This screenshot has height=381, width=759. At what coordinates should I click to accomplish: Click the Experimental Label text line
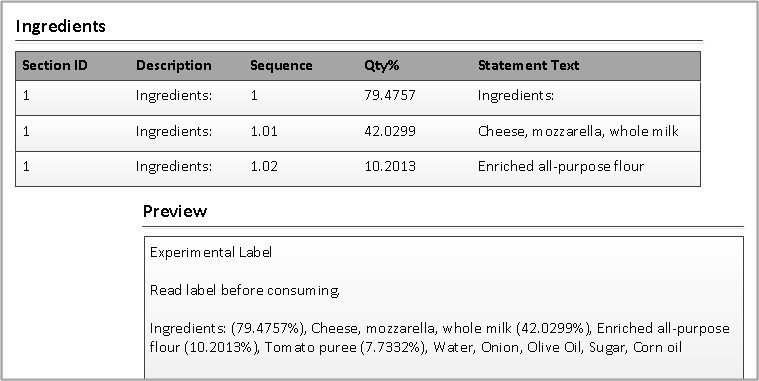click(x=211, y=252)
